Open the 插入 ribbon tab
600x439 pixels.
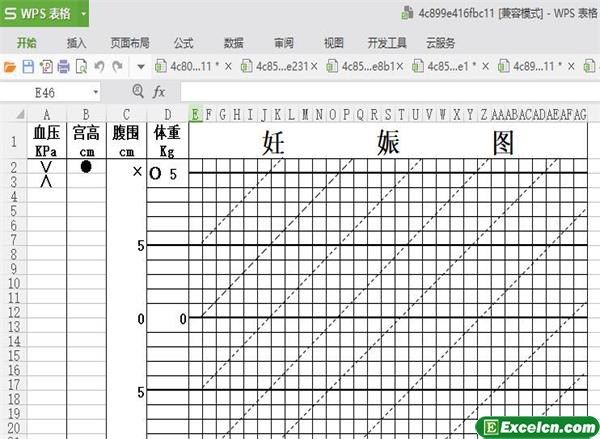77,43
